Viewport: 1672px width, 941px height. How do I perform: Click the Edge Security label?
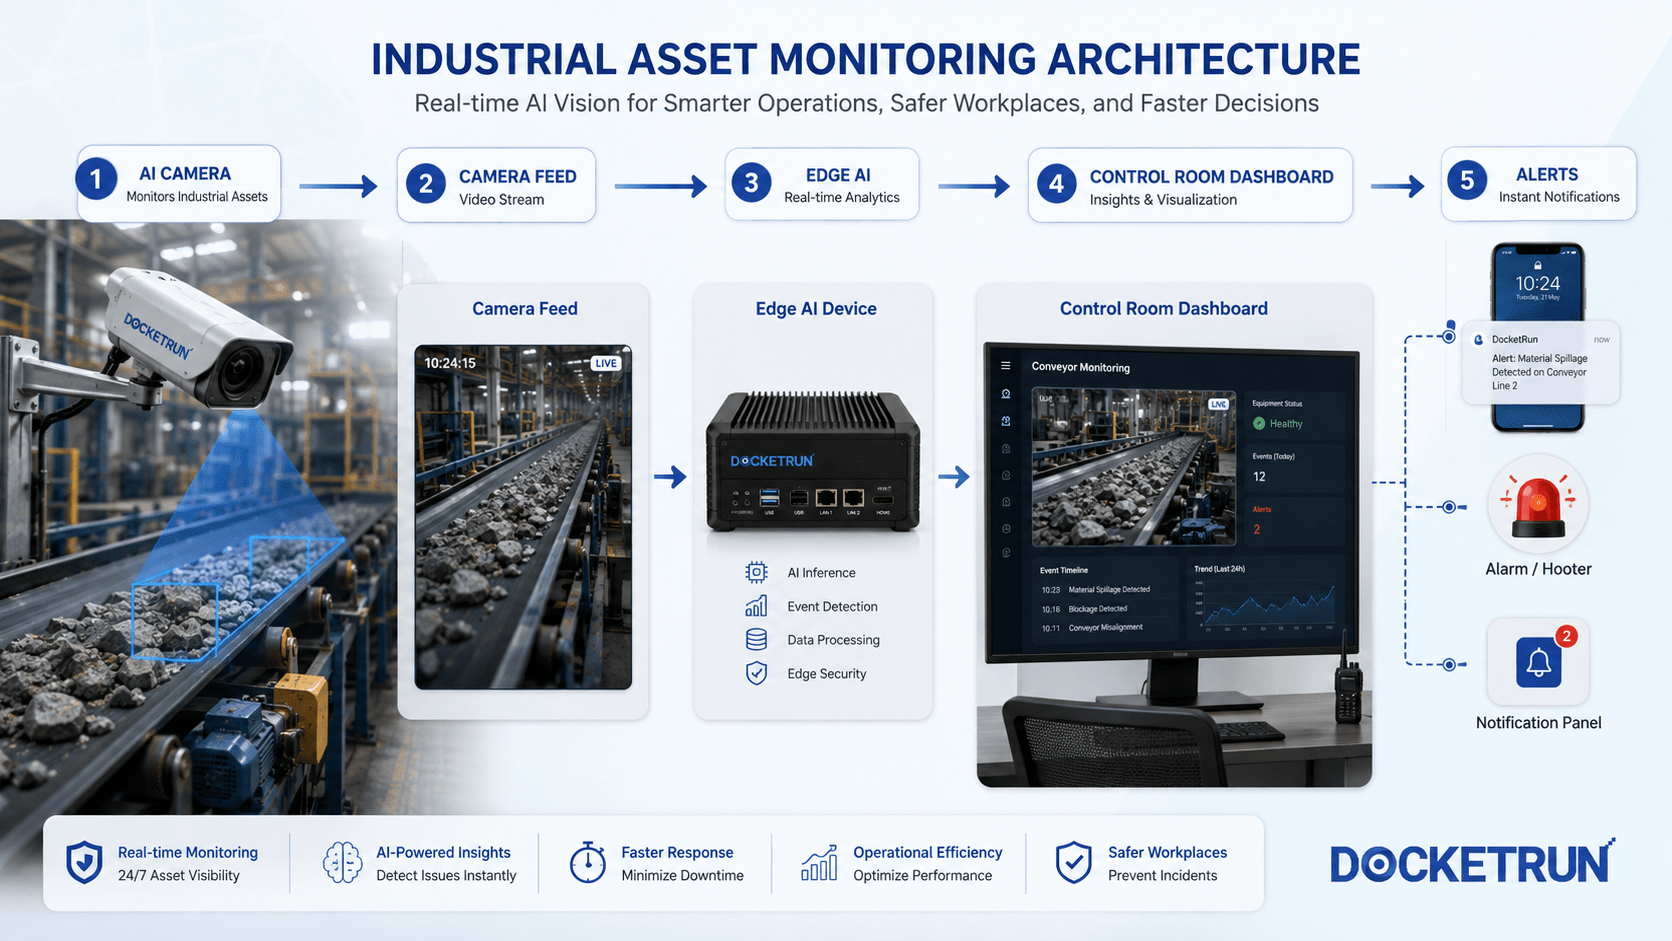[827, 674]
